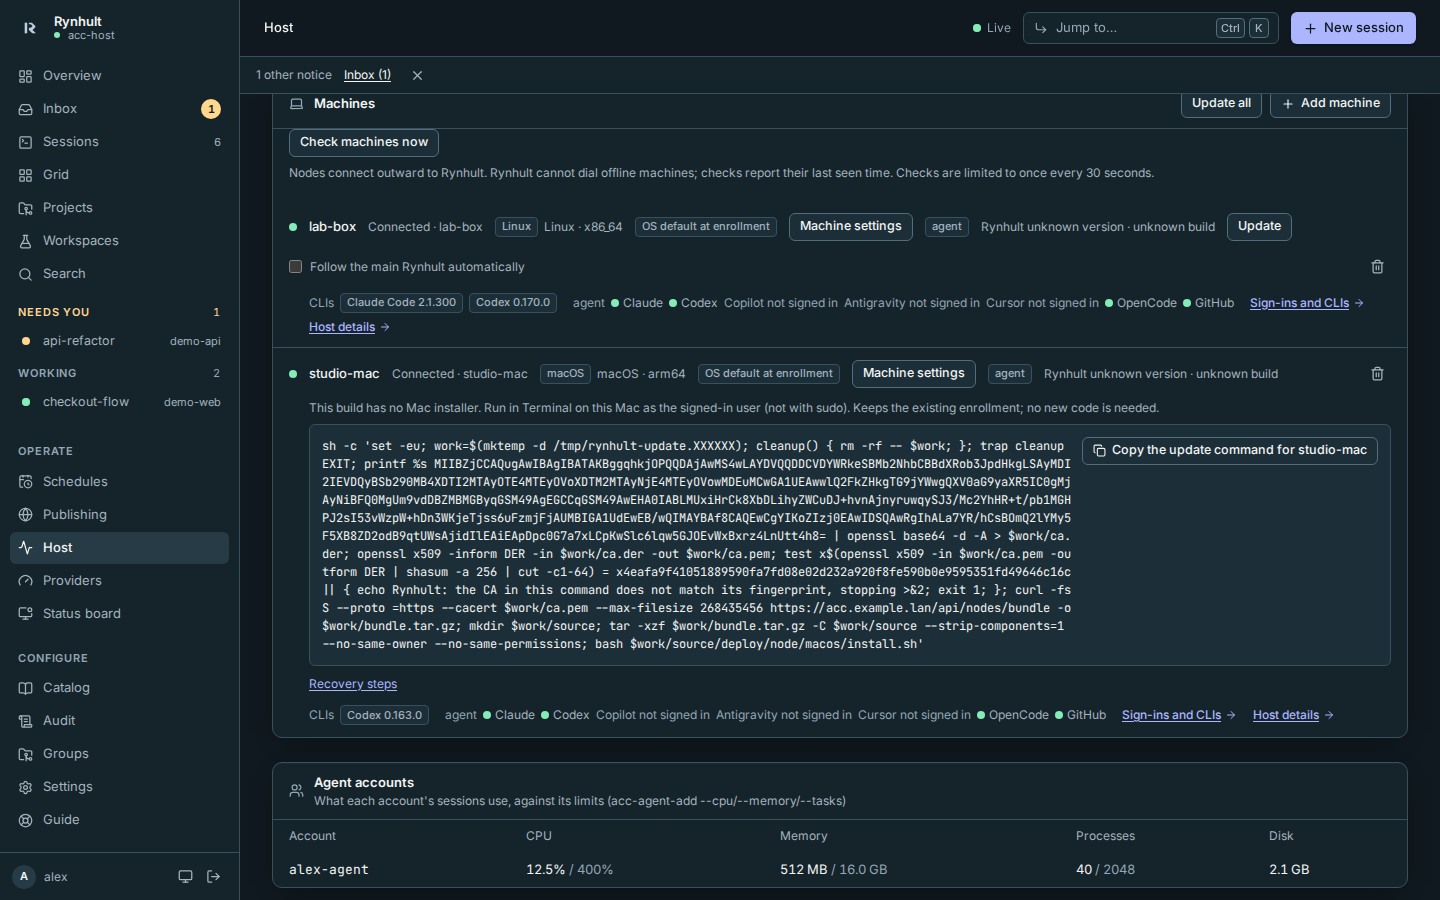Click the Schedules icon in sidebar

[26, 482]
